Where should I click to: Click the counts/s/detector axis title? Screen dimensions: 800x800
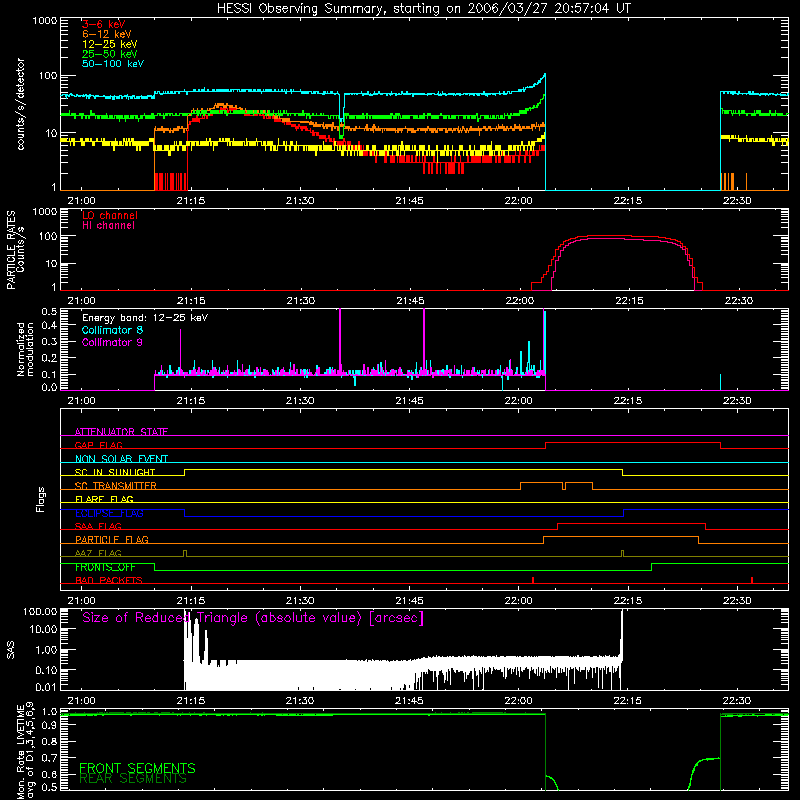[x=20, y=104]
